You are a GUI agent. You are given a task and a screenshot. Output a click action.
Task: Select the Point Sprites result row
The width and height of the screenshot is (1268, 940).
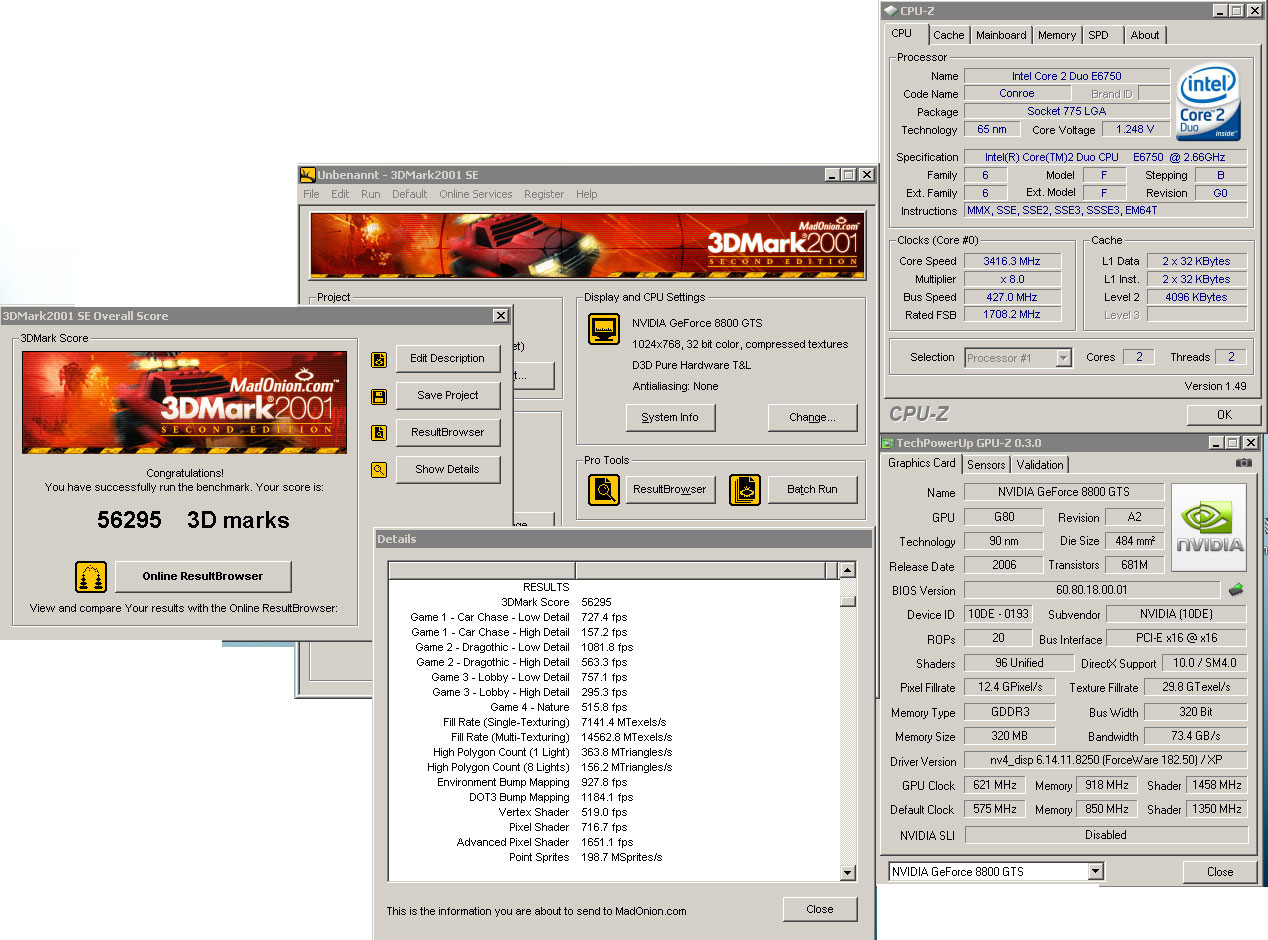click(x=614, y=857)
